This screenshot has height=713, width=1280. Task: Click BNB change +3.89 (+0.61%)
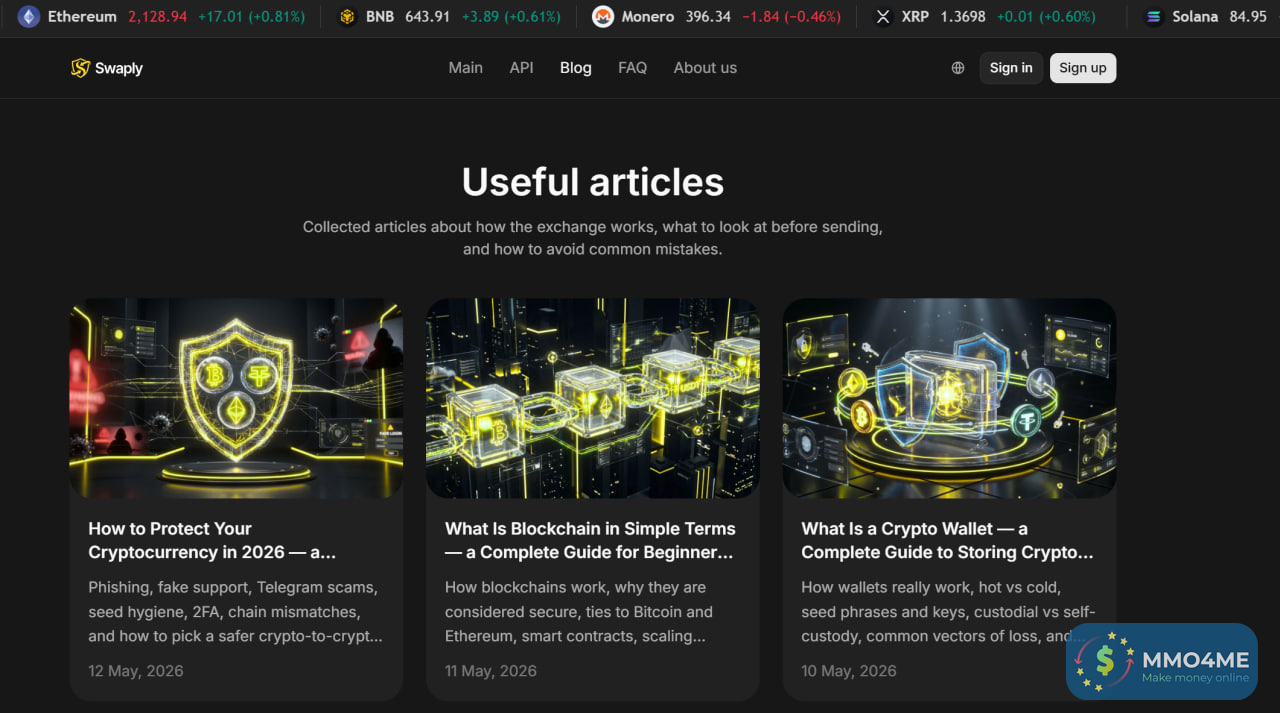pos(510,17)
